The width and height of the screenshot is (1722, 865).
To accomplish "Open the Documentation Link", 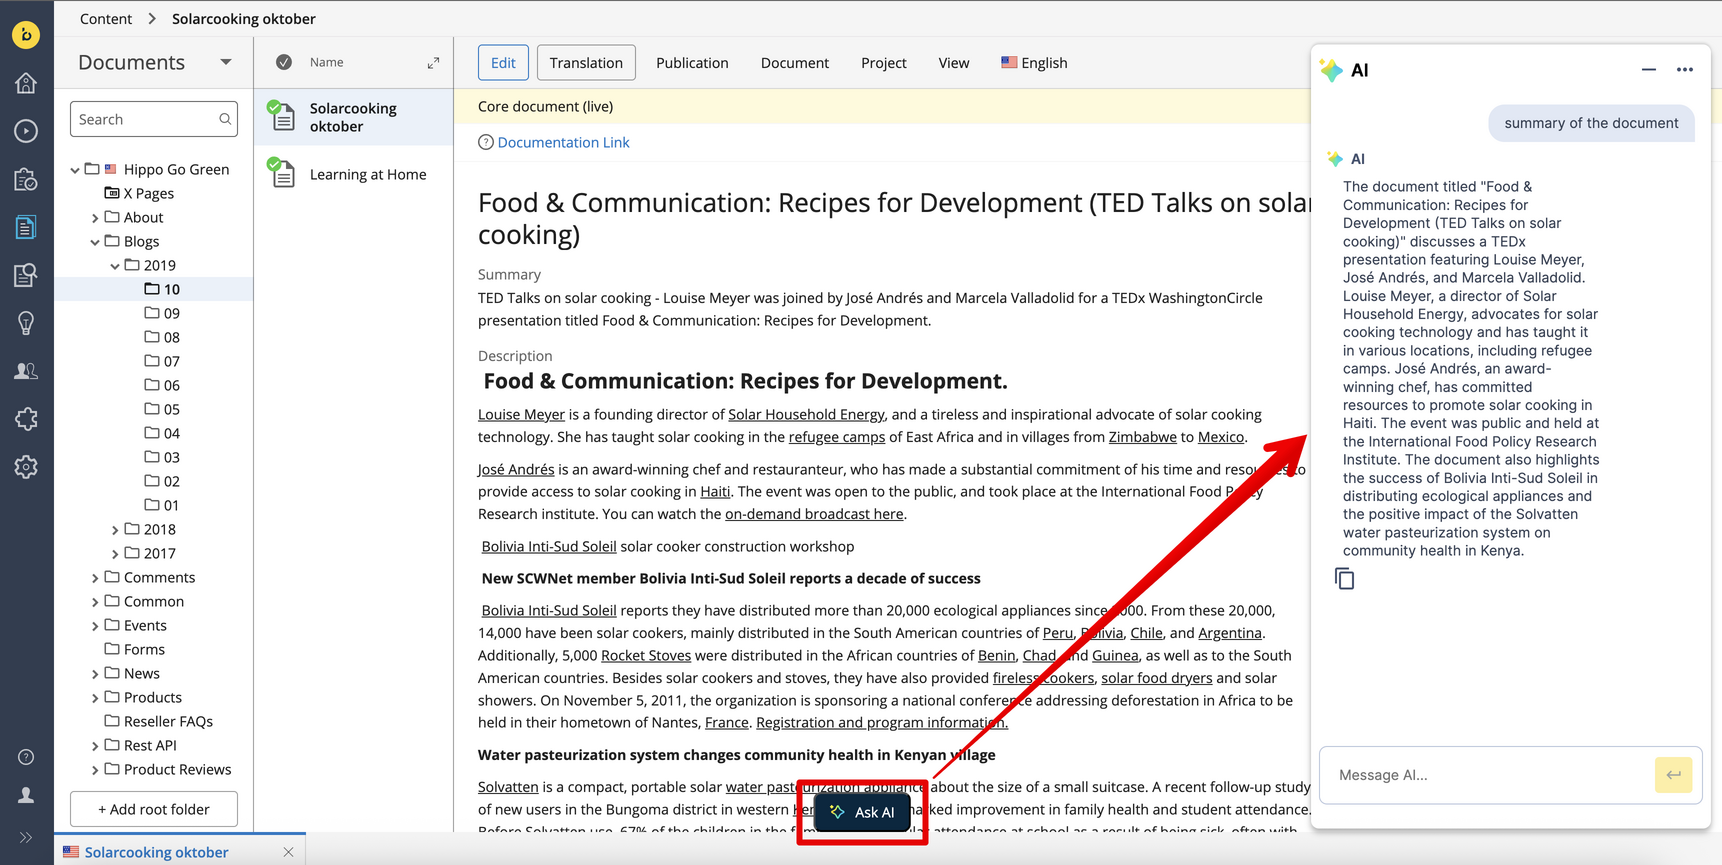I will click(563, 142).
